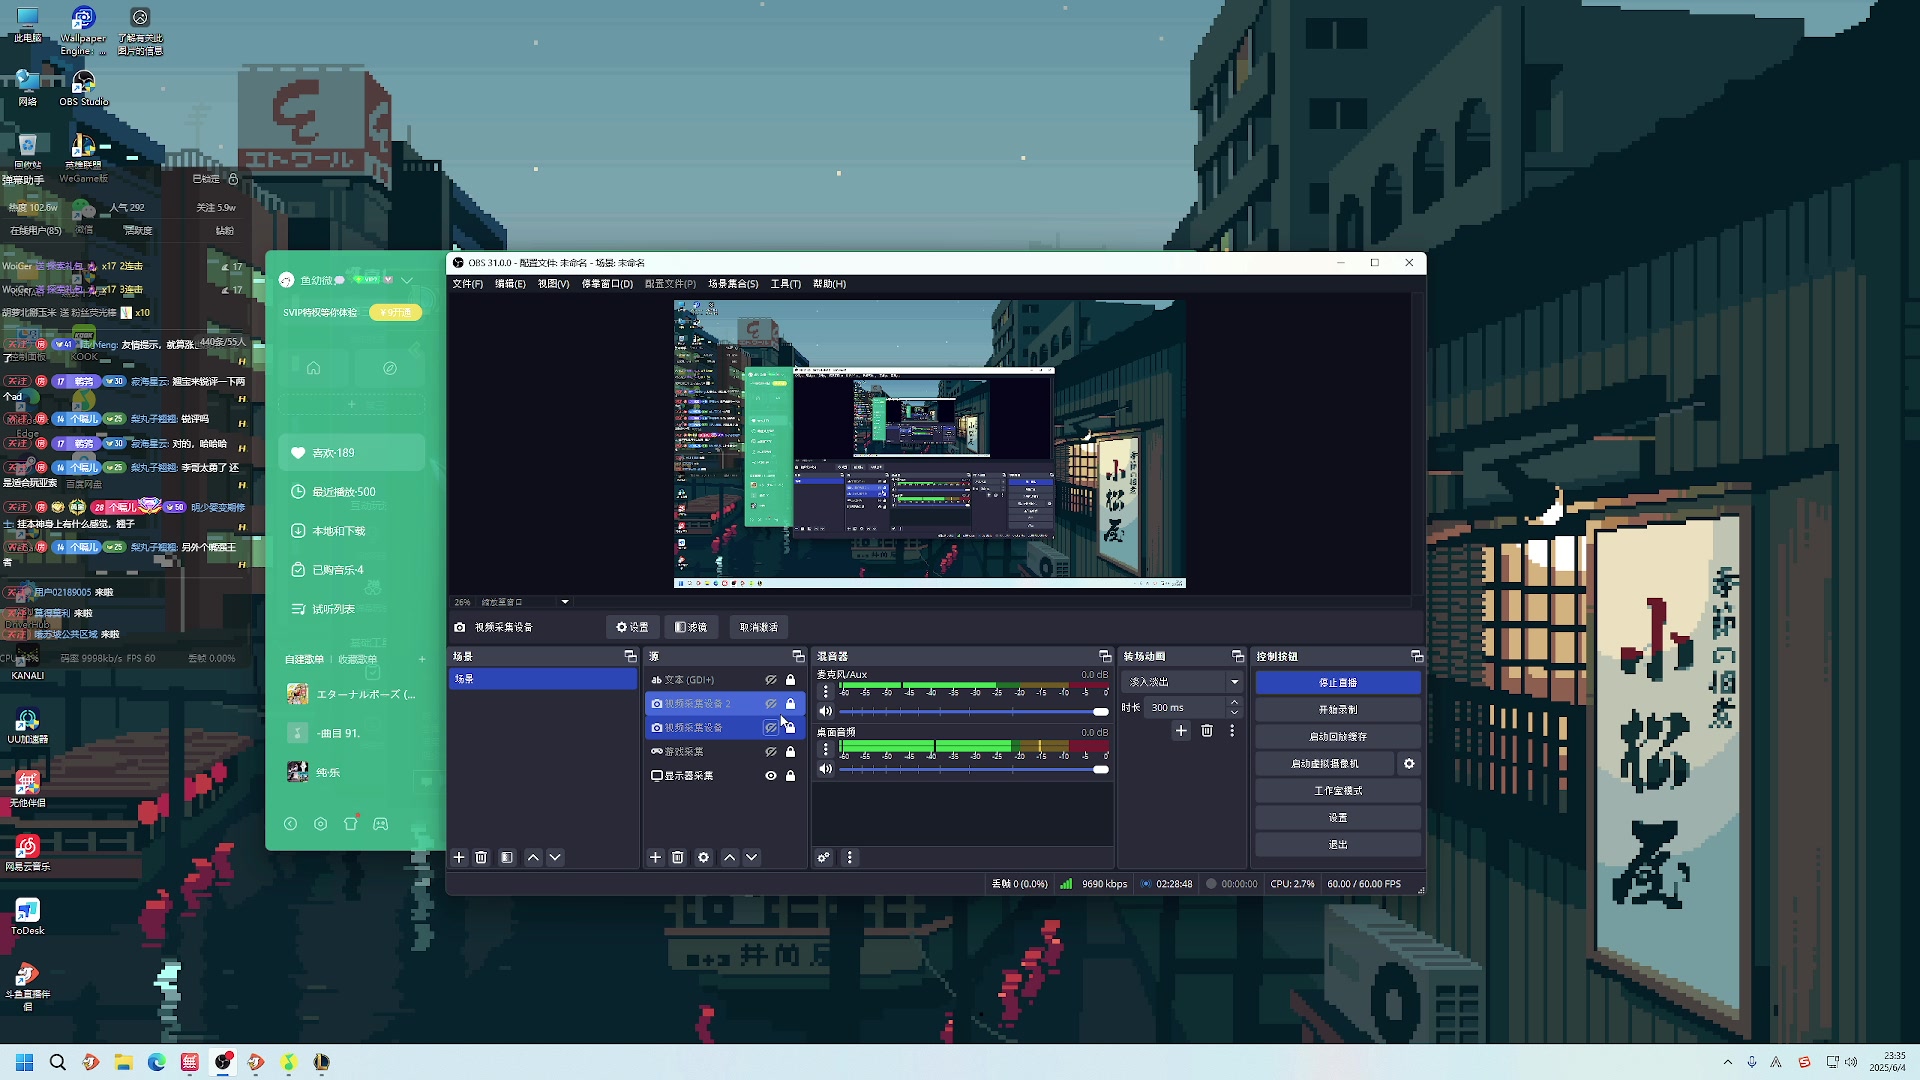Open the 编辑(E) menu

click(510, 284)
